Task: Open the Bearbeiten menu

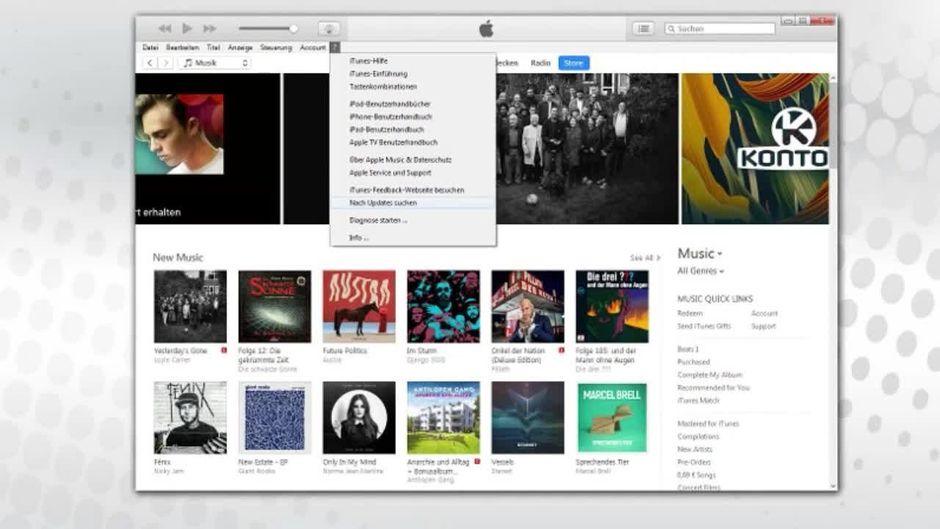Action: coord(182,47)
